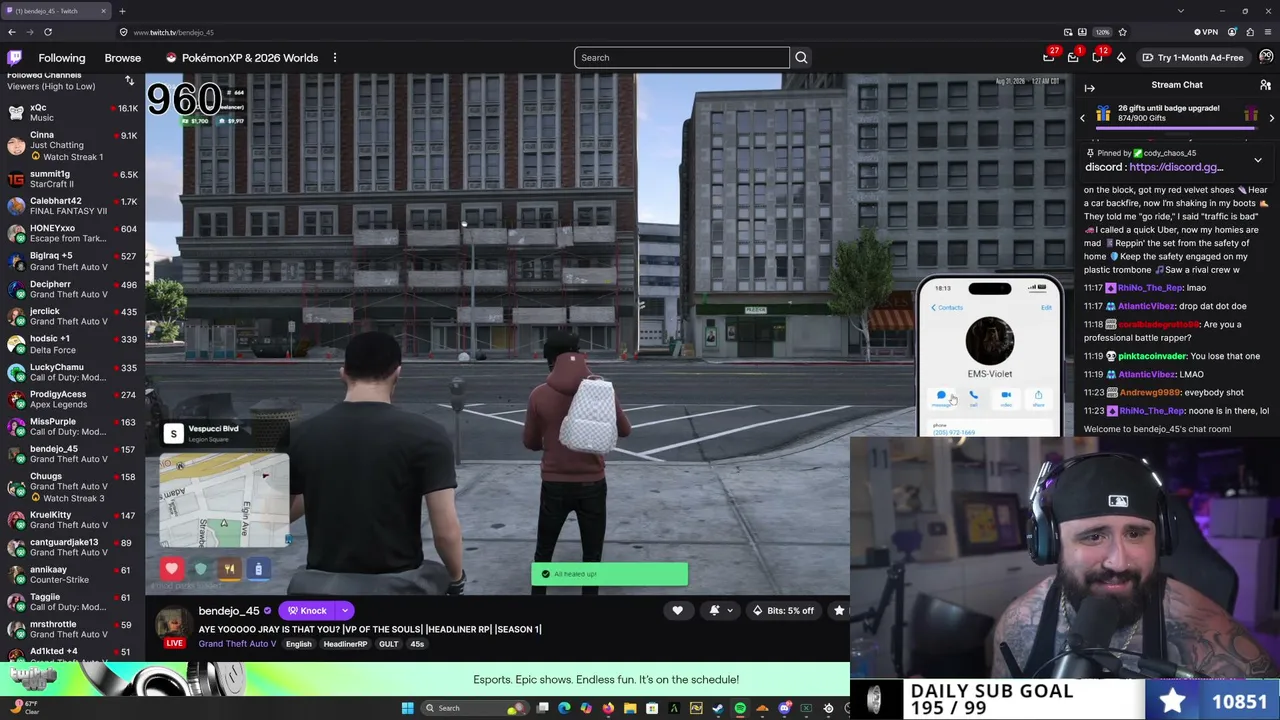Open the browser hamburger menu
This screenshot has height=720, width=1280.
point(1268,32)
